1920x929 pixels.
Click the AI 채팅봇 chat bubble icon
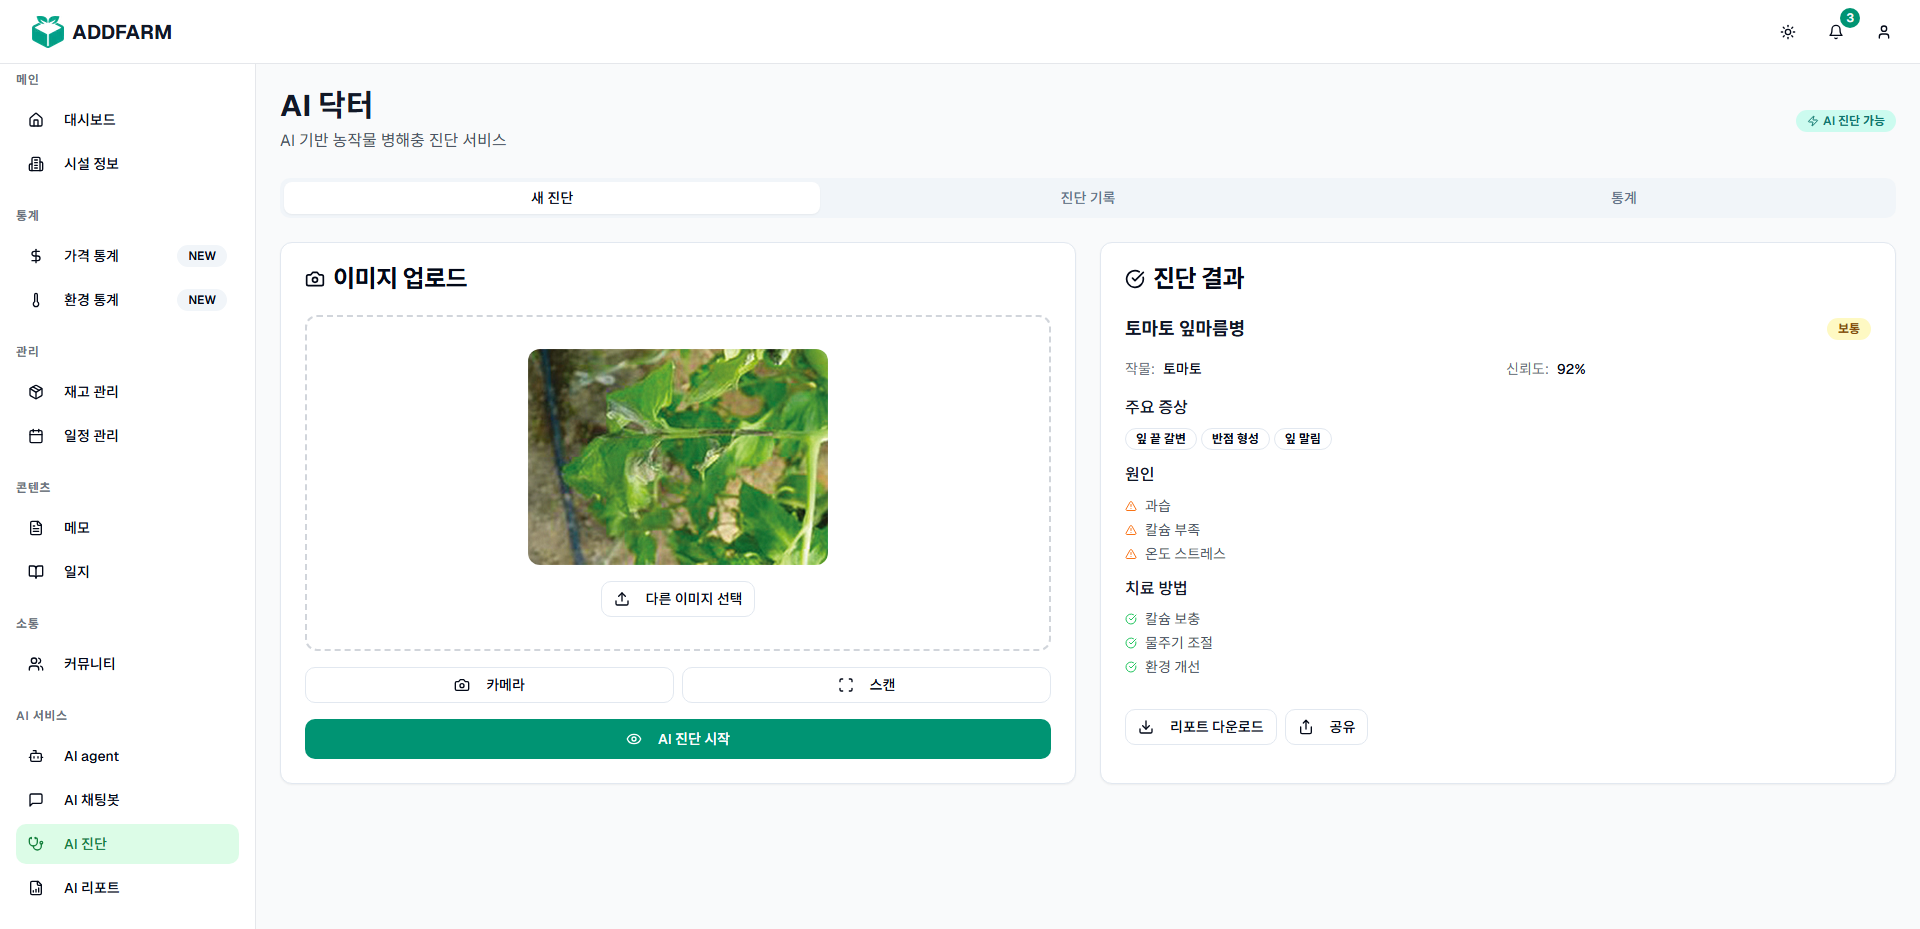[x=36, y=799]
